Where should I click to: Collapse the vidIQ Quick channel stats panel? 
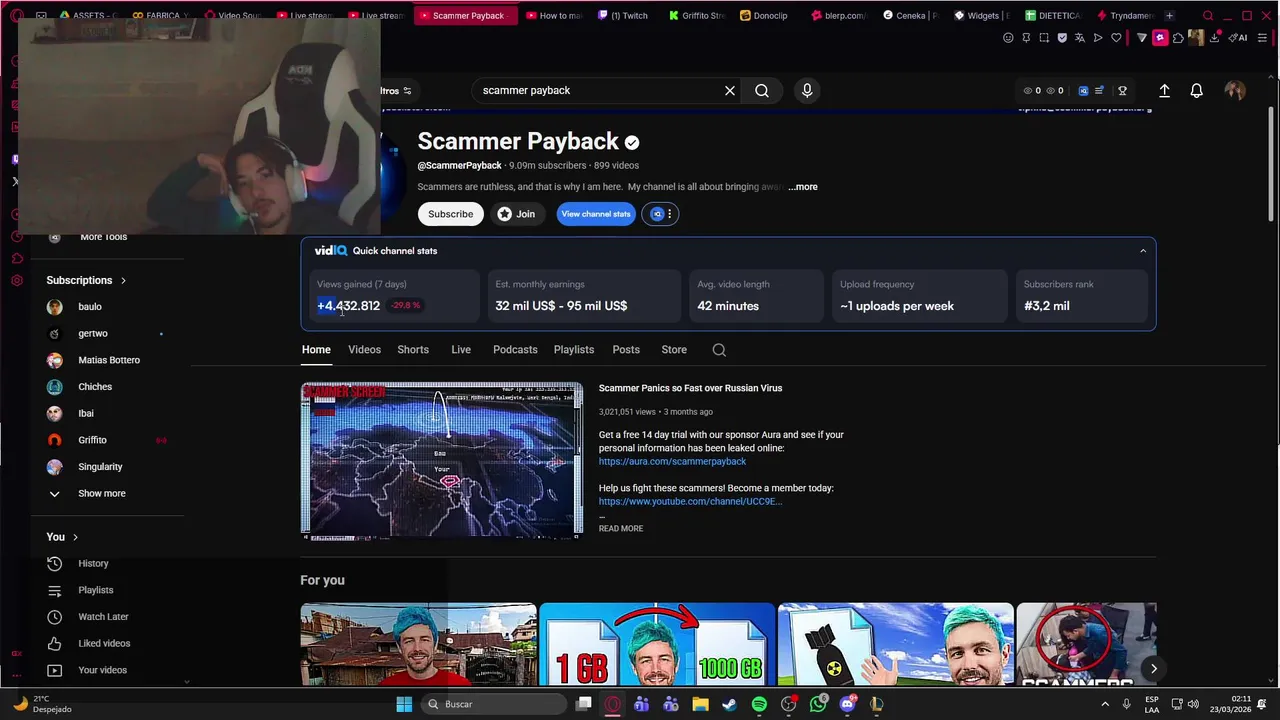pyautogui.click(x=1143, y=251)
